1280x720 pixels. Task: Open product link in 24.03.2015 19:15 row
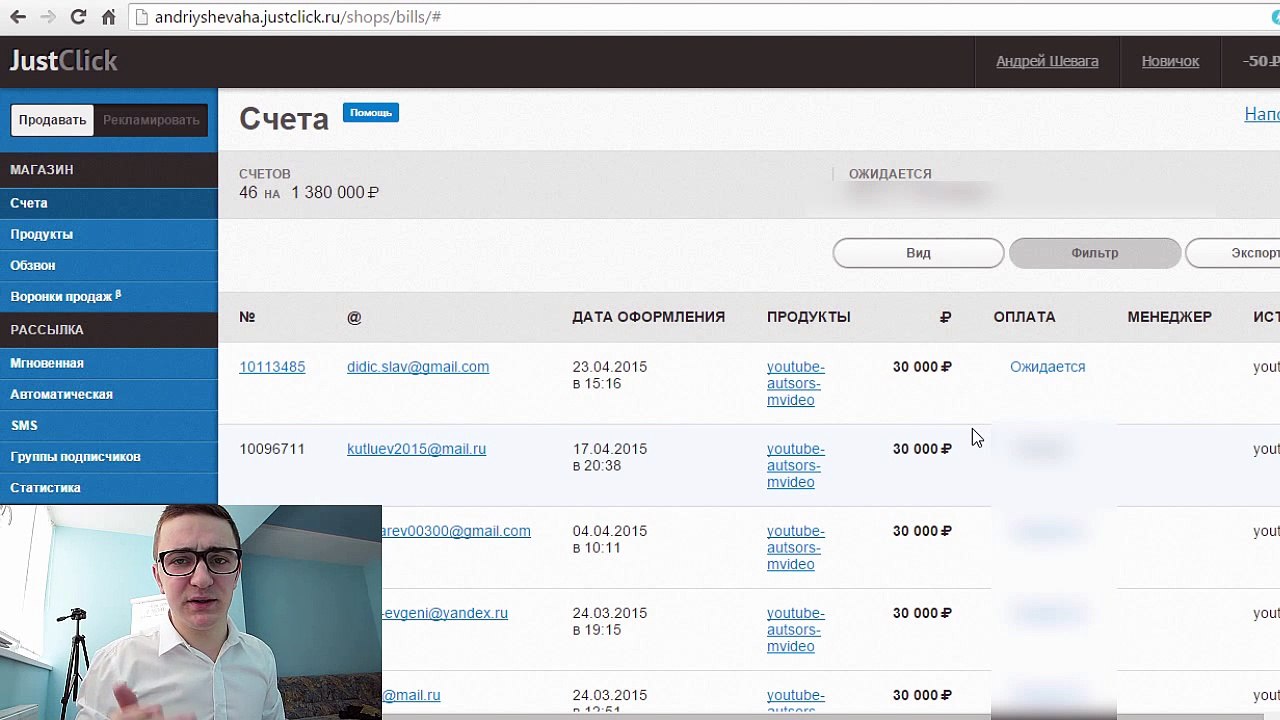pos(795,629)
